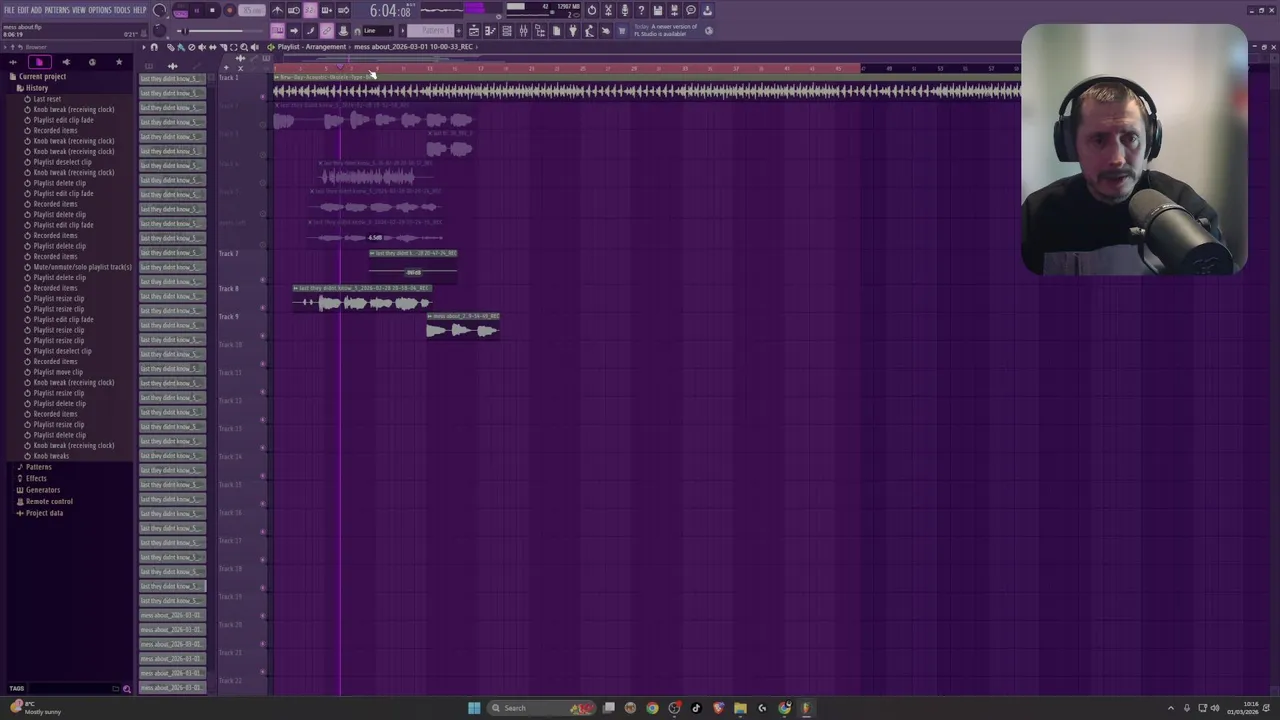The image size is (1280, 720).
Task: Select the playlist Delete tool
Action: [x=191, y=47]
